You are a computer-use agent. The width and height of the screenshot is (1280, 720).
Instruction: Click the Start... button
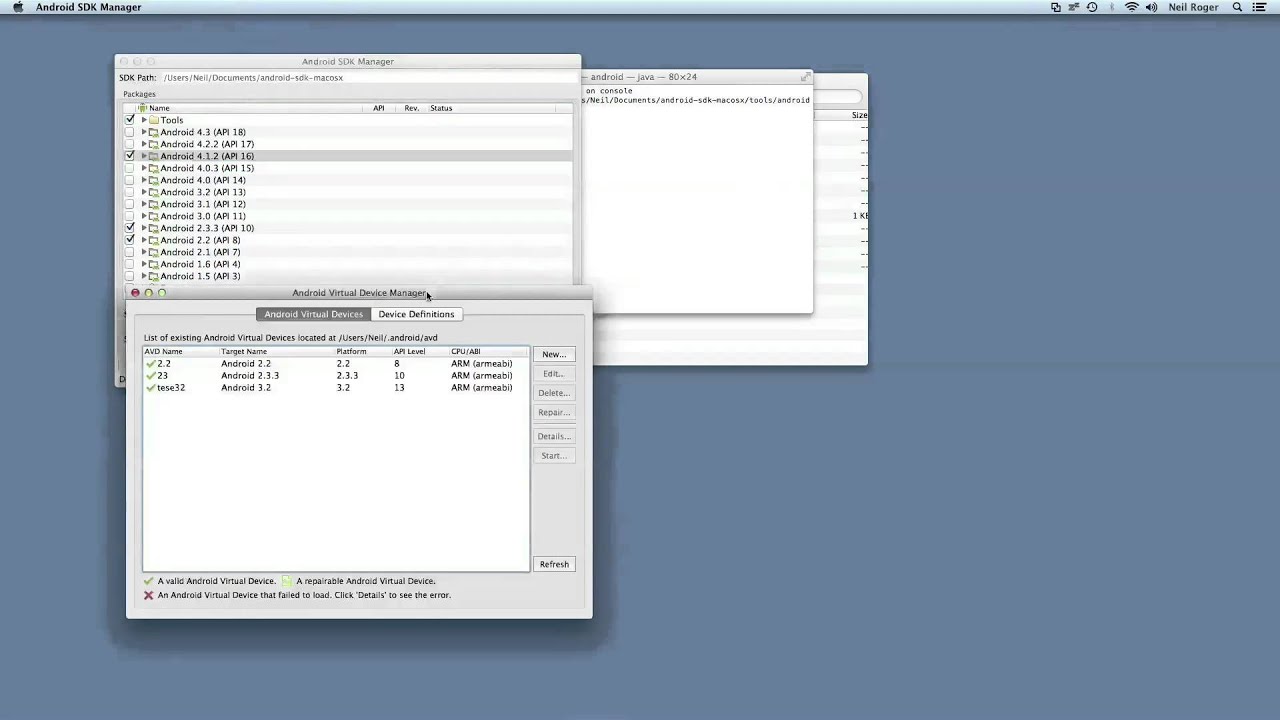coord(554,456)
